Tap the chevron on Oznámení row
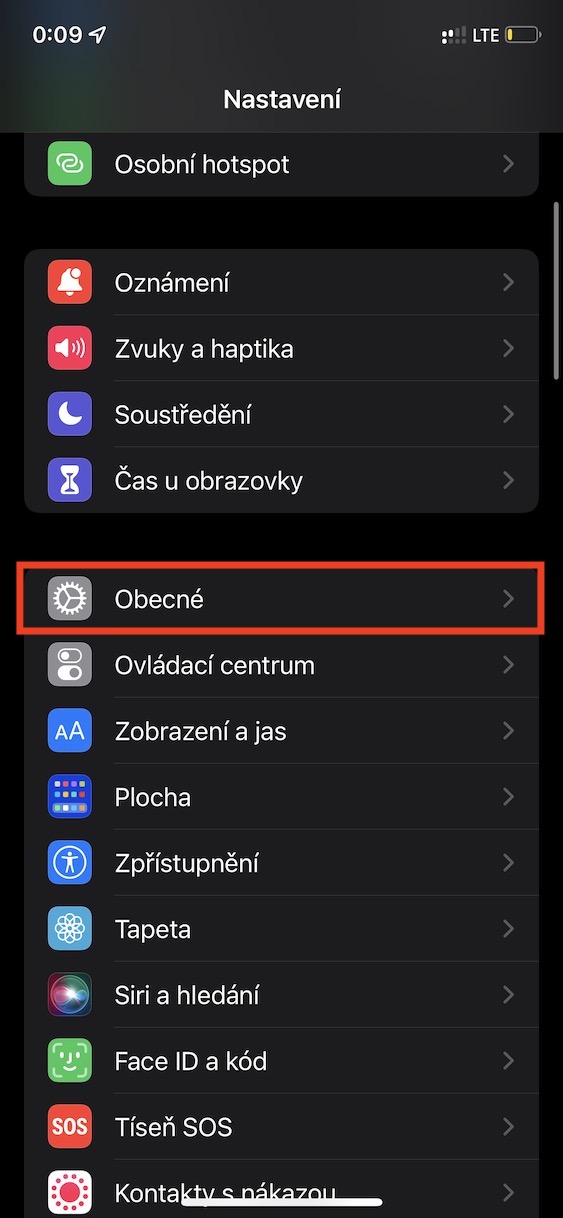563x1218 pixels. point(508,282)
